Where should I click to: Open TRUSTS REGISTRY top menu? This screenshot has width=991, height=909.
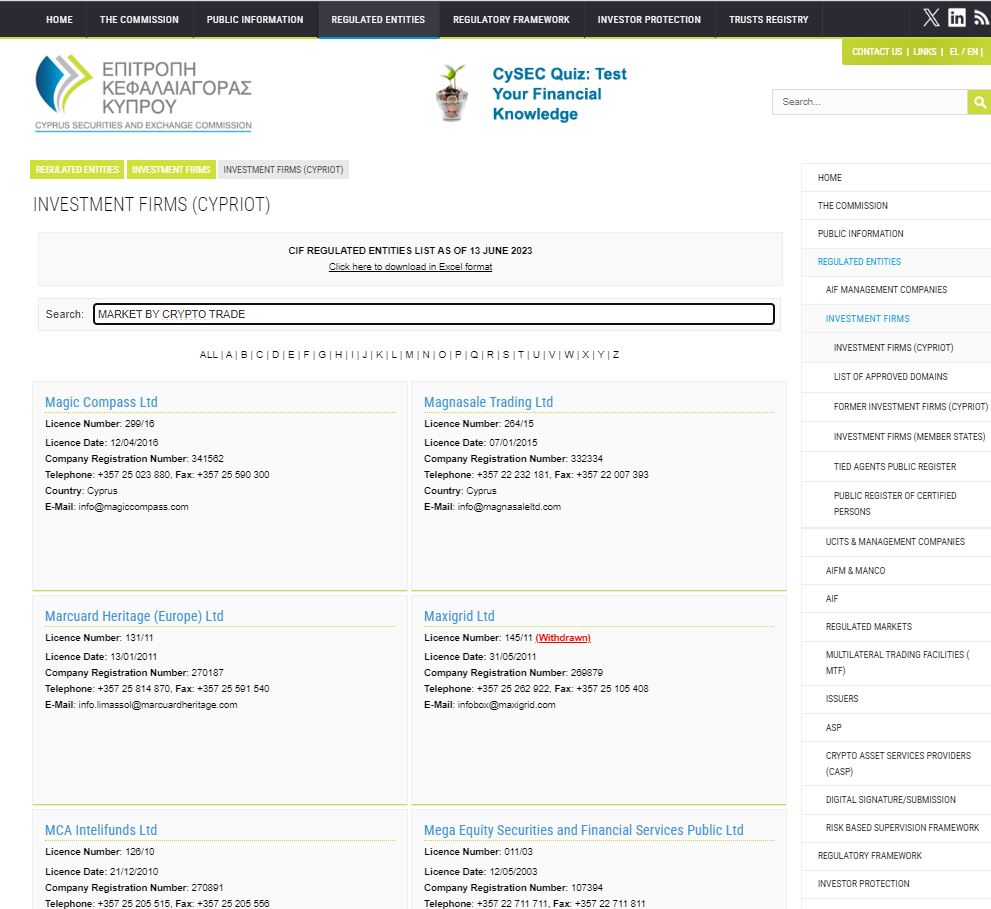click(769, 20)
